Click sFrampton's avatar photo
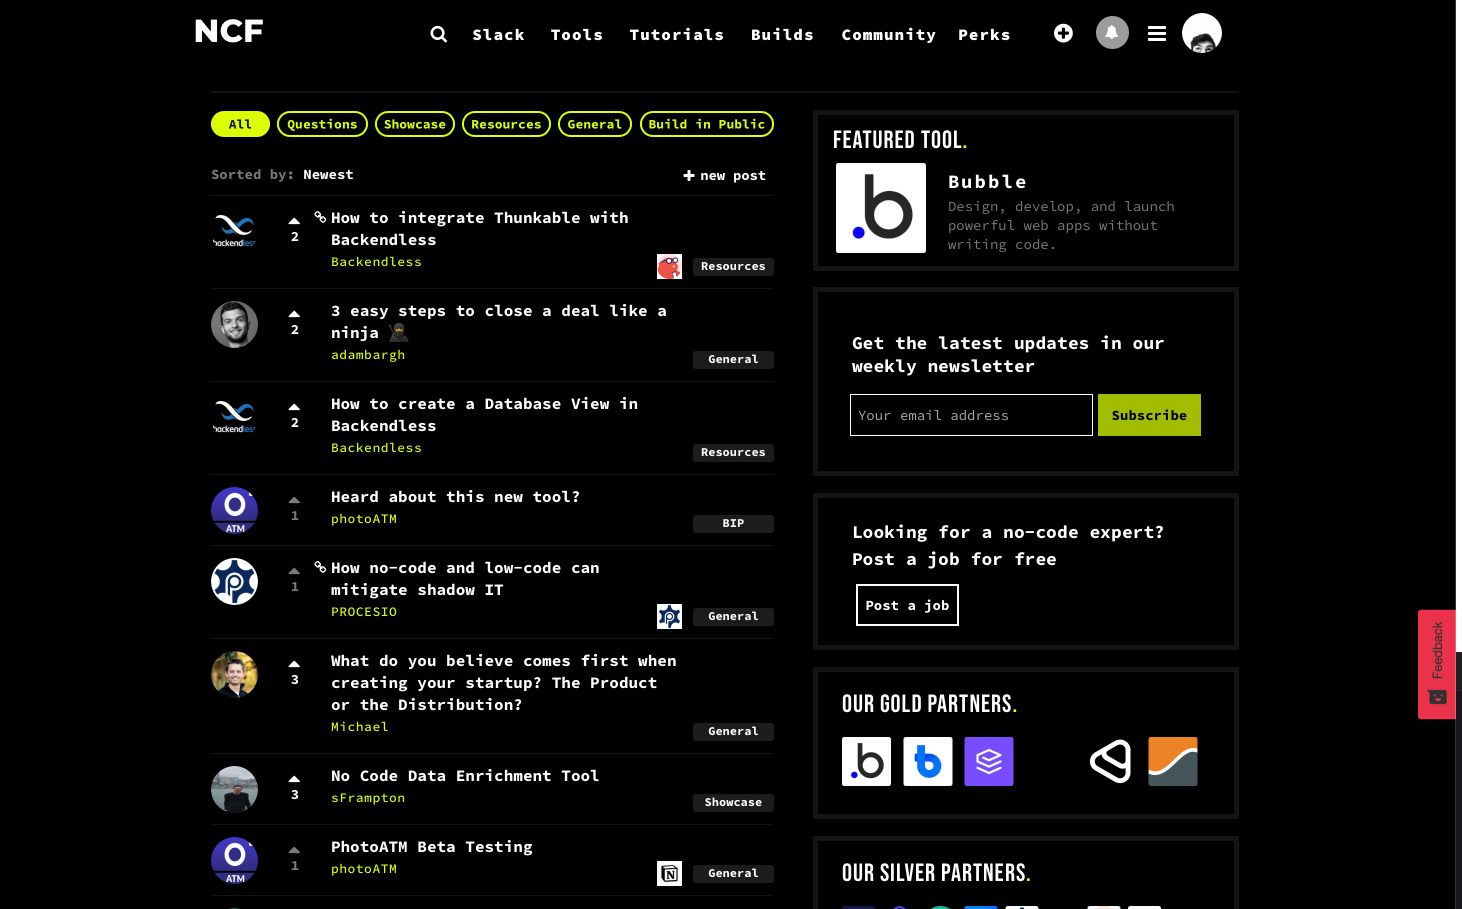The height and width of the screenshot is (909, 1462). pyautogui.click(x=234, y=789)
